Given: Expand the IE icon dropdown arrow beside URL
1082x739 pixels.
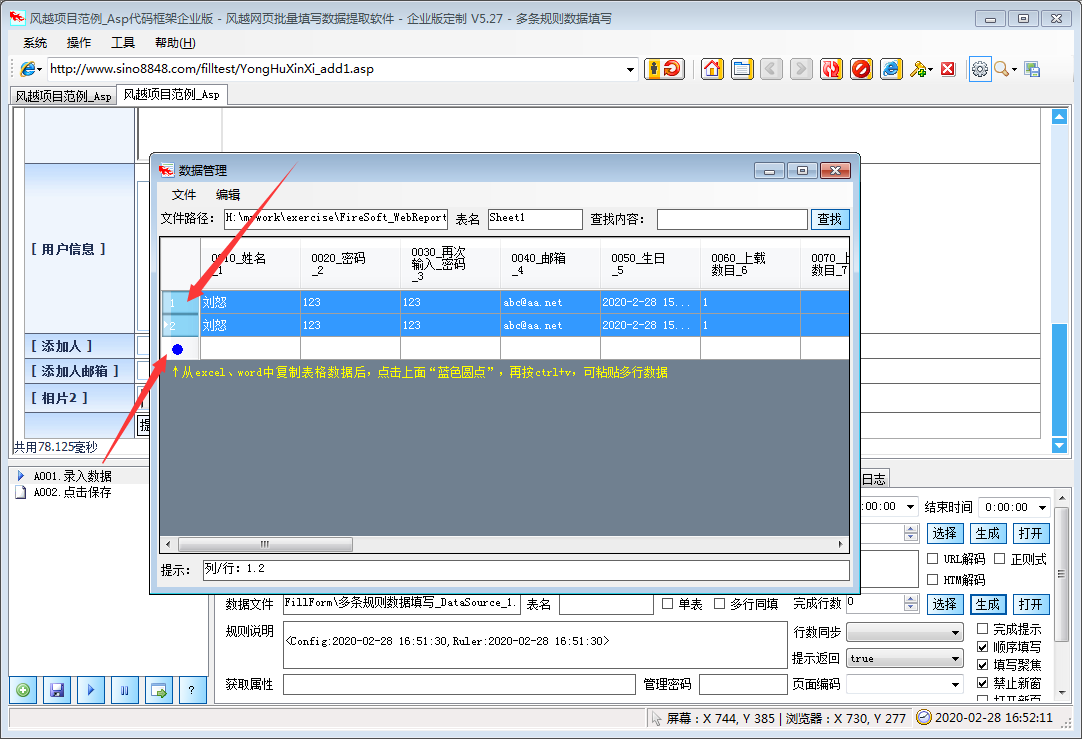Looking at the screenshot, I should 39,70.
